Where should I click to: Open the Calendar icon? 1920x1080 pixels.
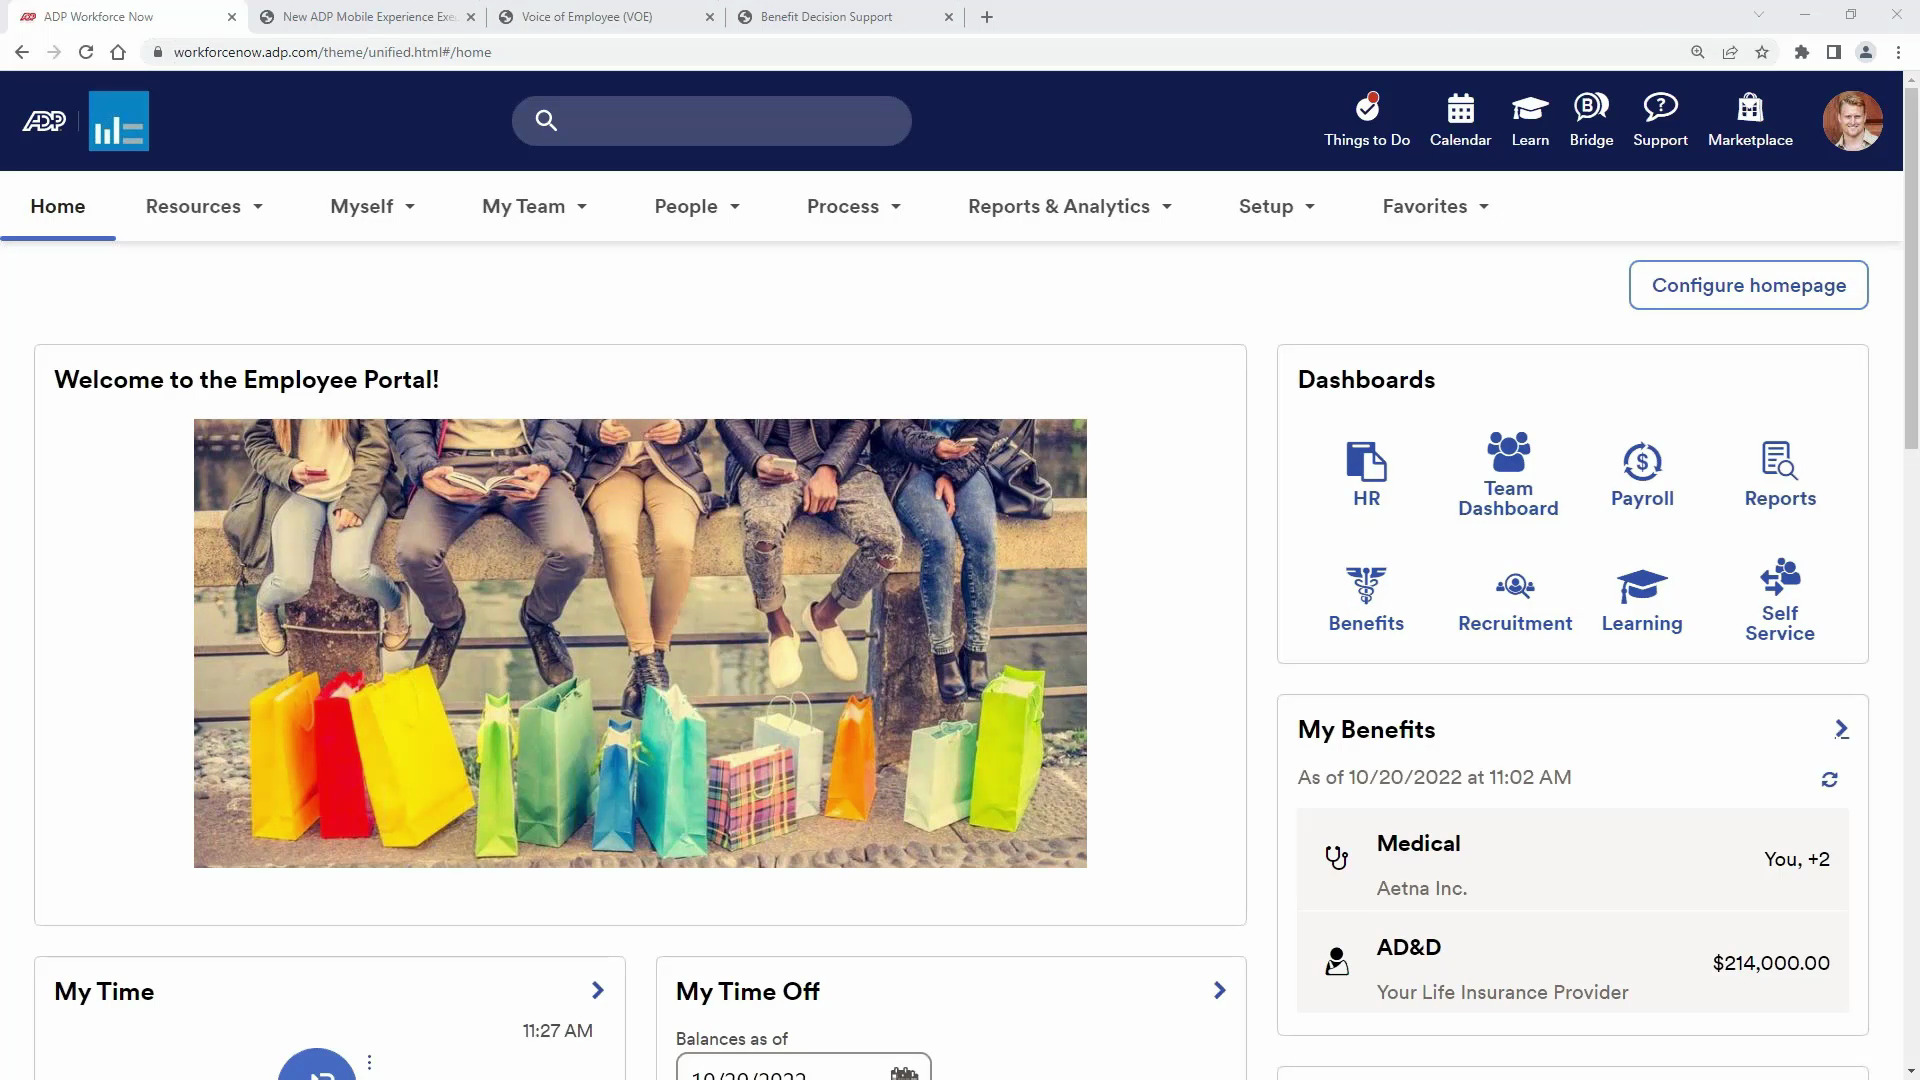[1460, 120]
